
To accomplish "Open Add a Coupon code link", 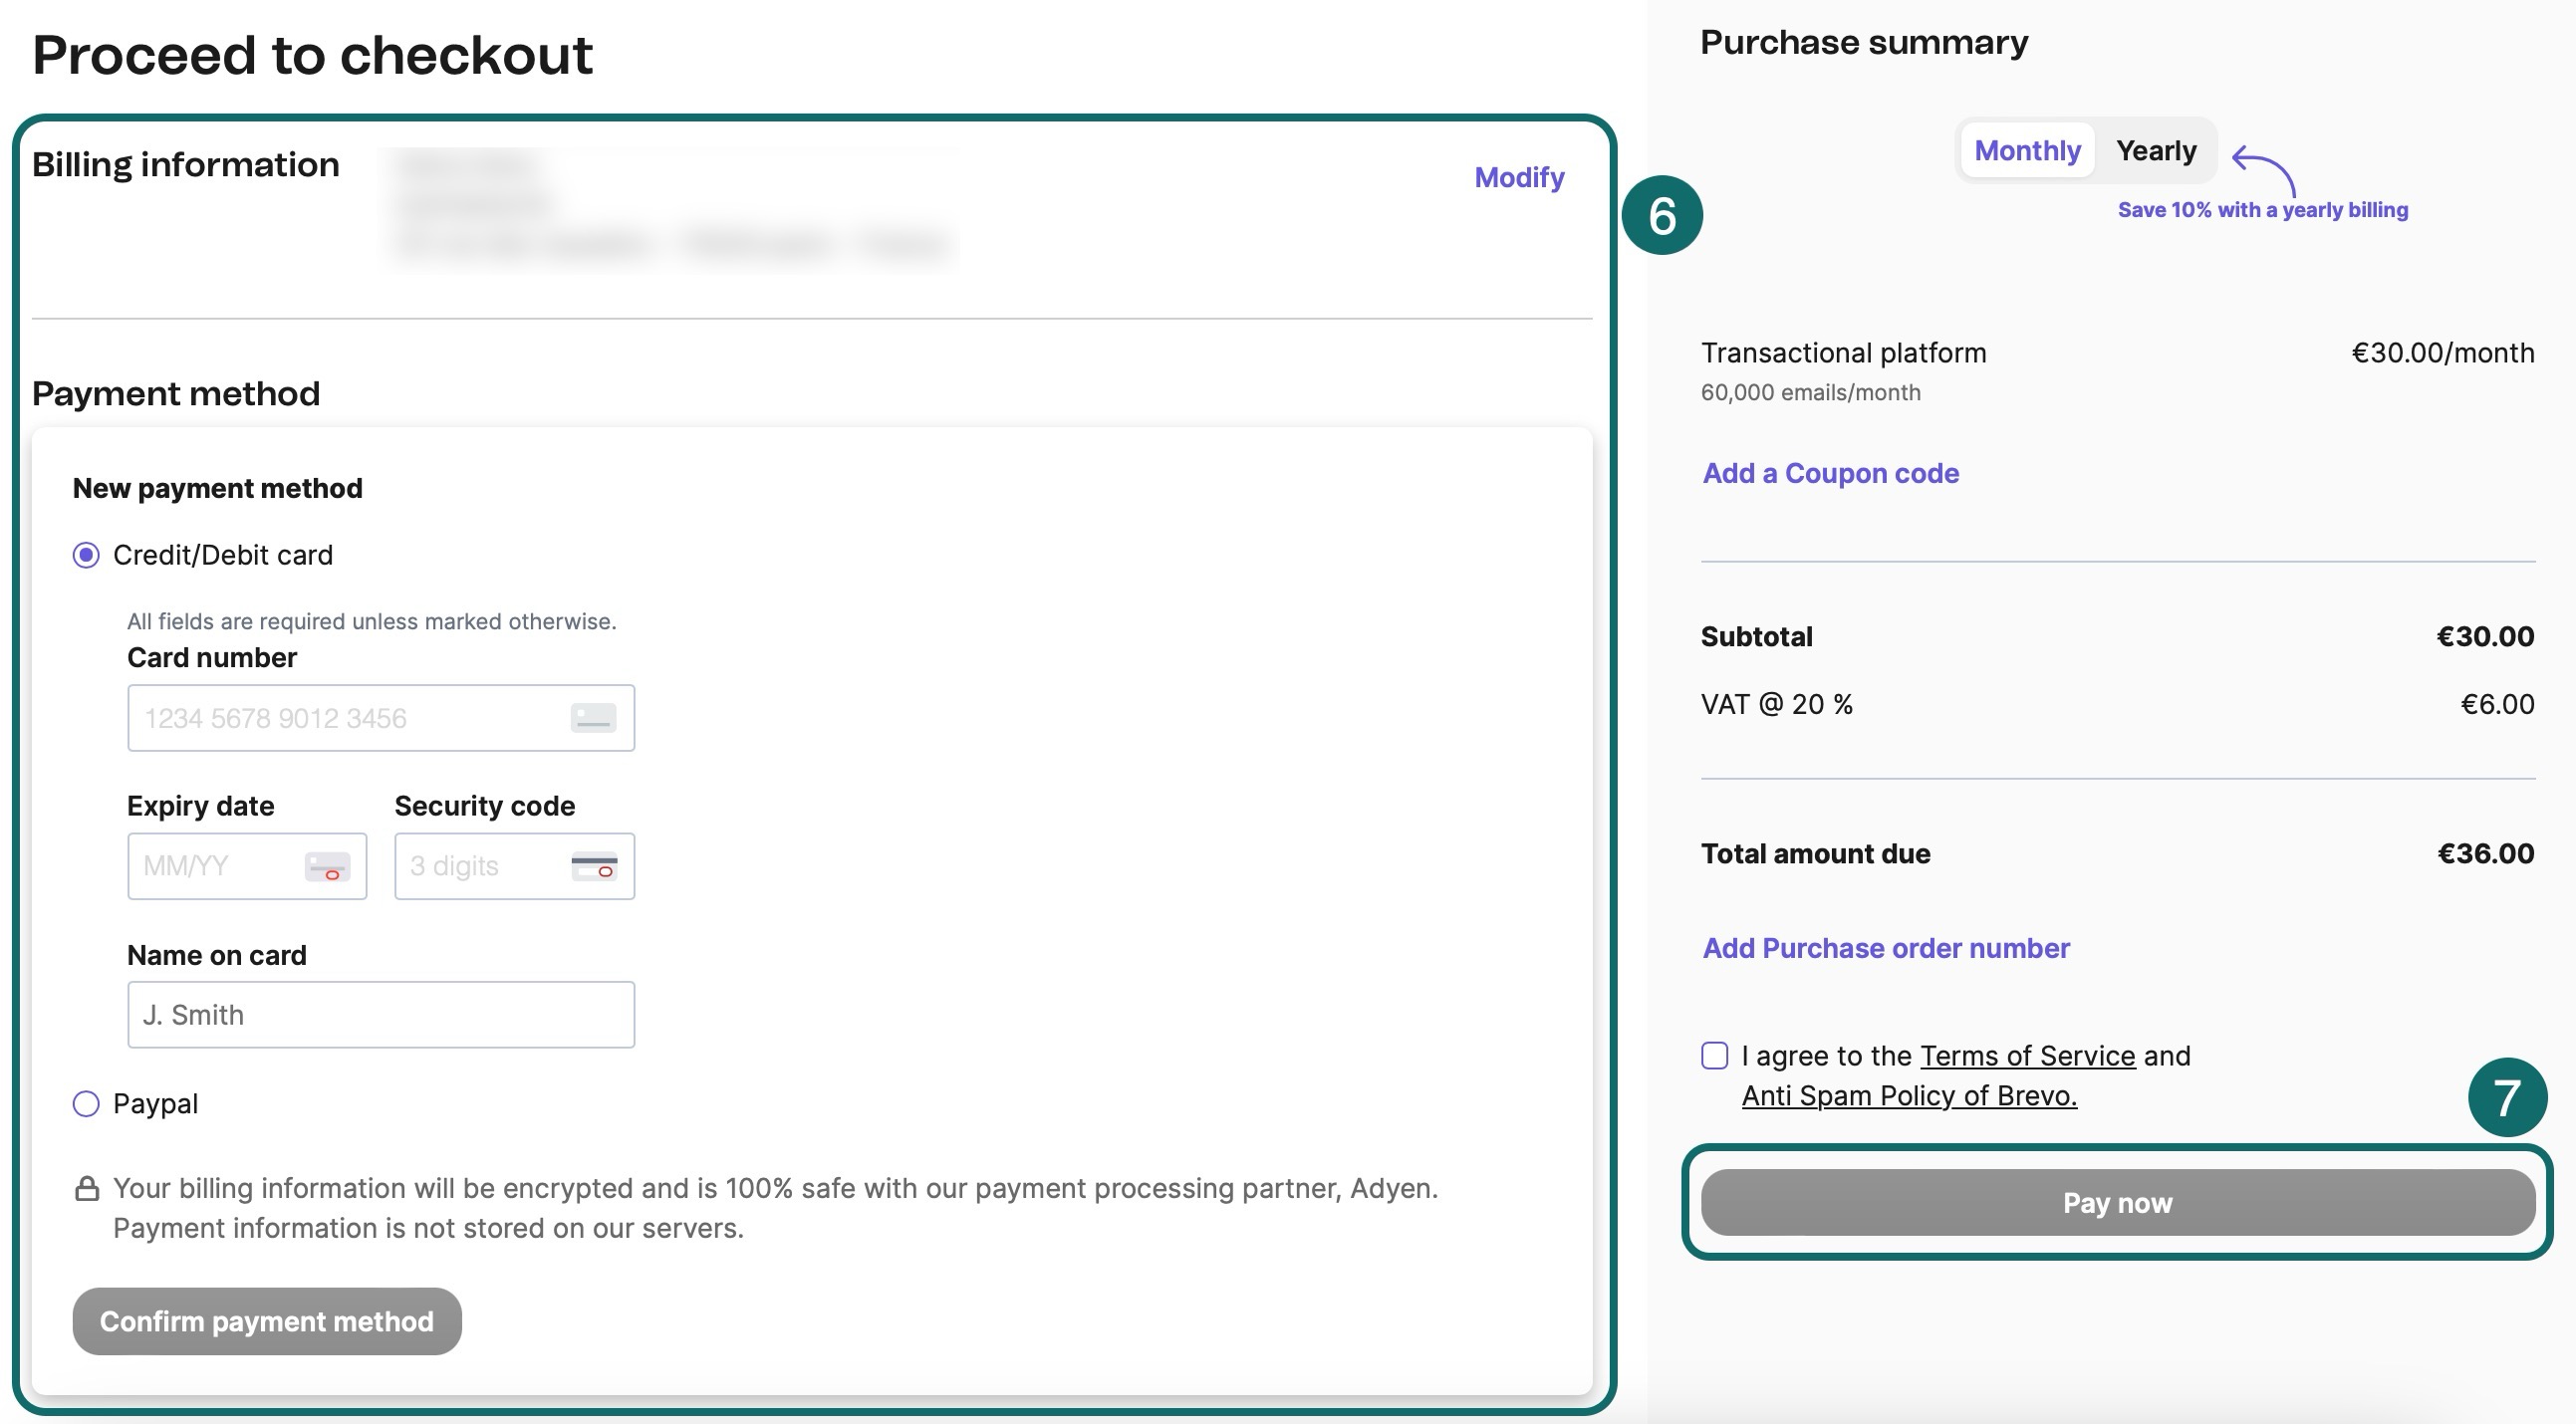I will [1830, 473].
